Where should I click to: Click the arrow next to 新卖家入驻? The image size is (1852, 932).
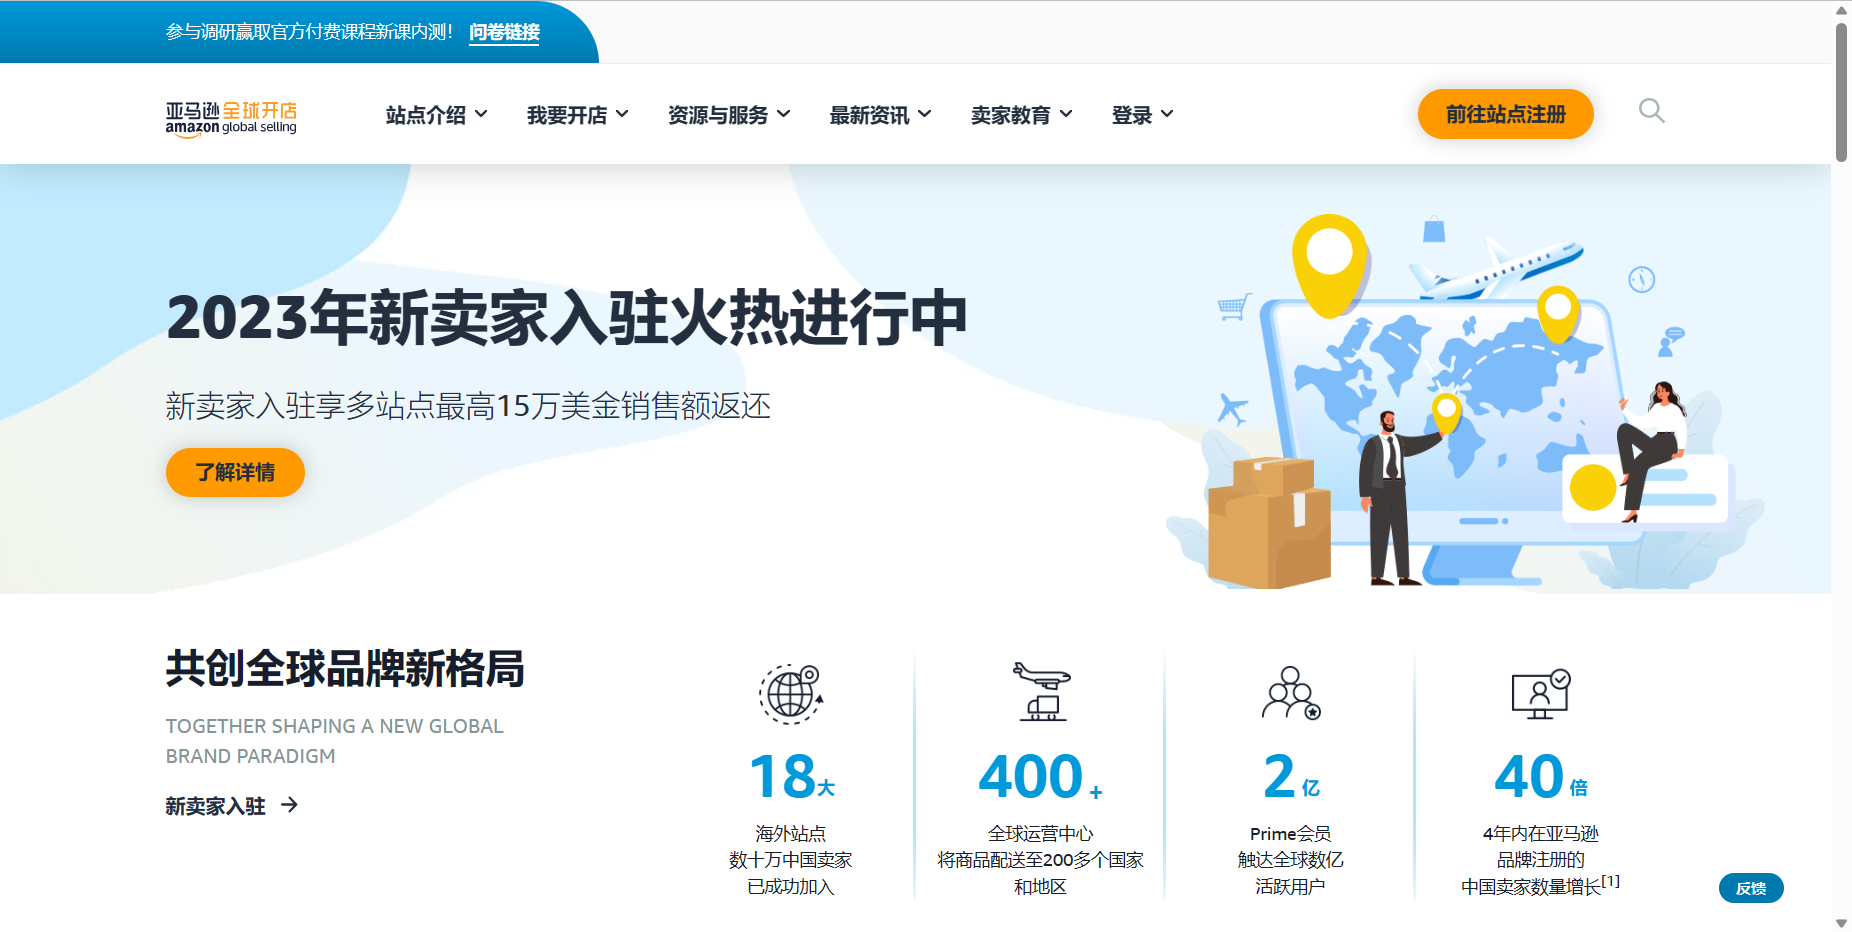point(290,805)
